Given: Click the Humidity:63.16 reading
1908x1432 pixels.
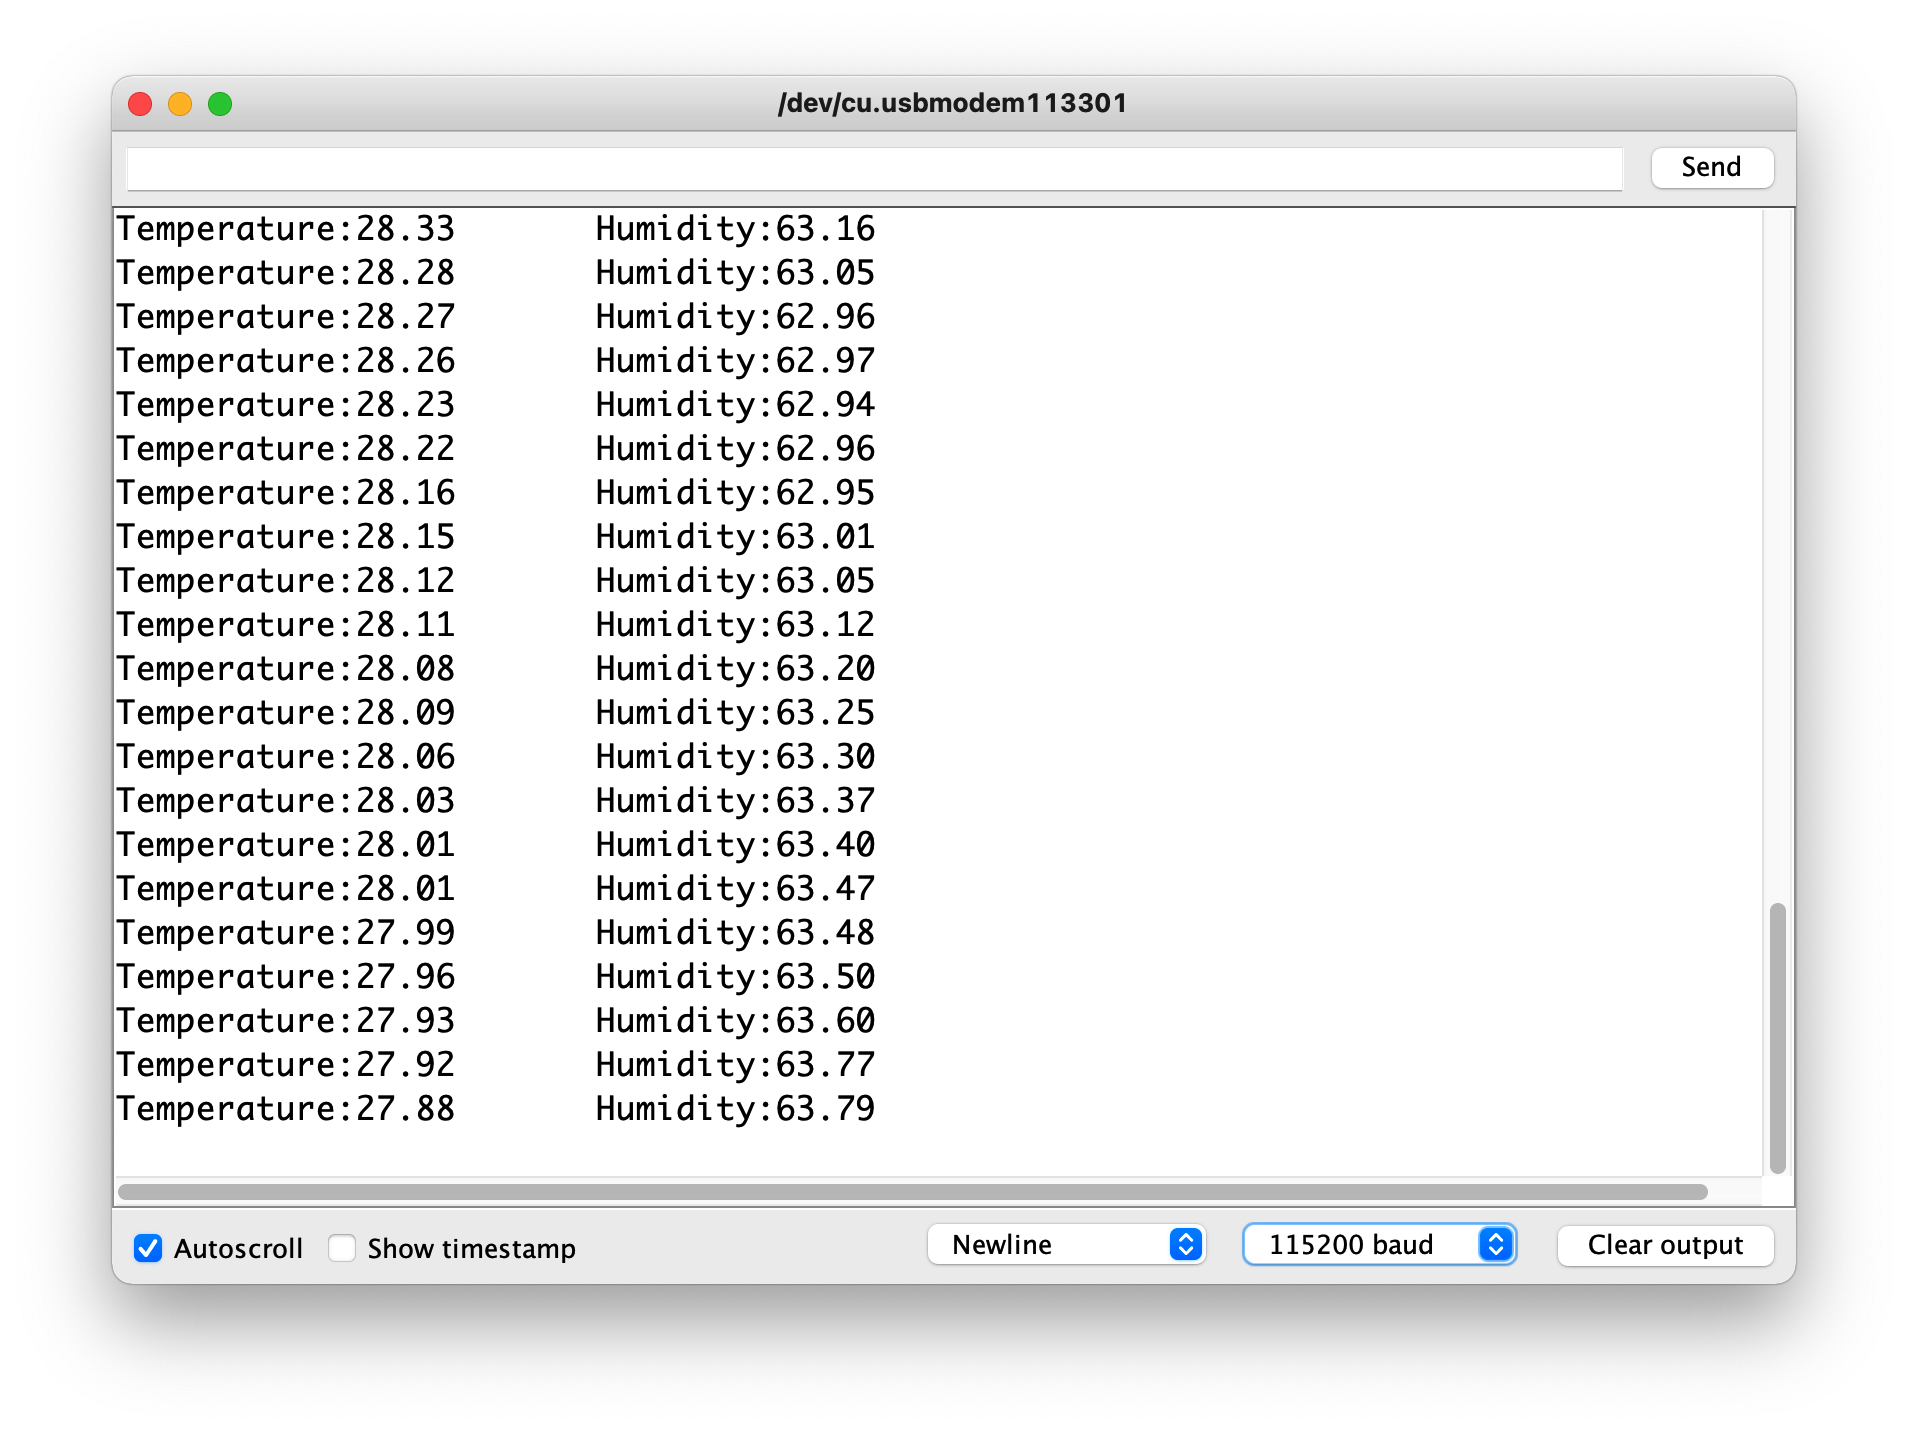Looking at the screenshot, I should pos(735,229).
